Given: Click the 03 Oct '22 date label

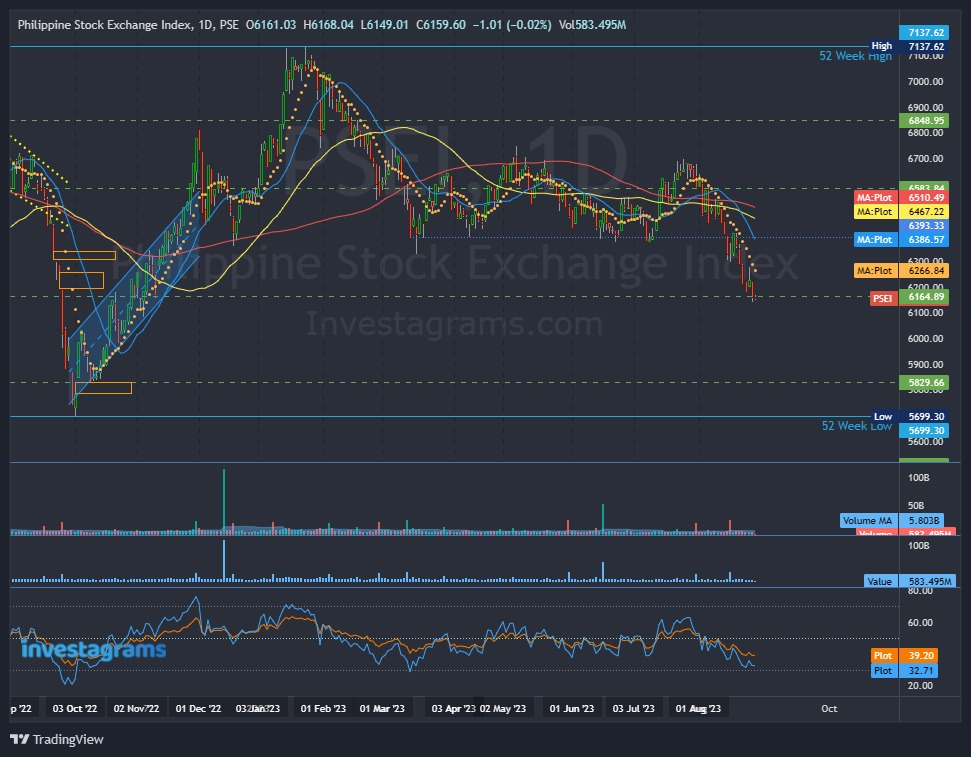Looking at the screenshot, I should coord(75,708).
